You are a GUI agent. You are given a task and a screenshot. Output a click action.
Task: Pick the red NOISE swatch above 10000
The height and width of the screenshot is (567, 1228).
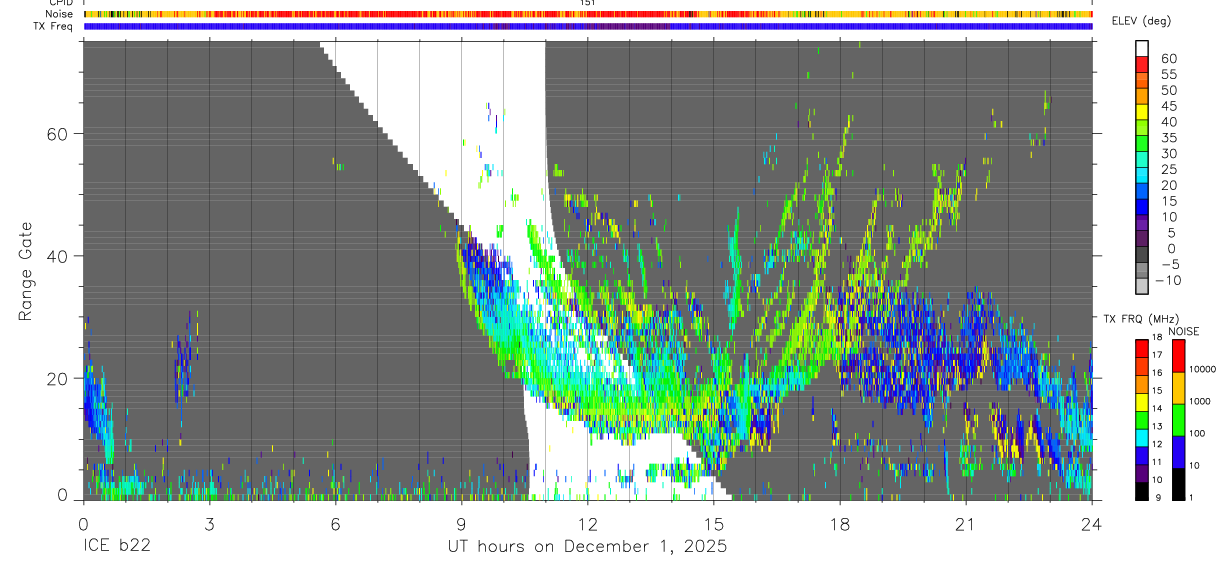1180,356
